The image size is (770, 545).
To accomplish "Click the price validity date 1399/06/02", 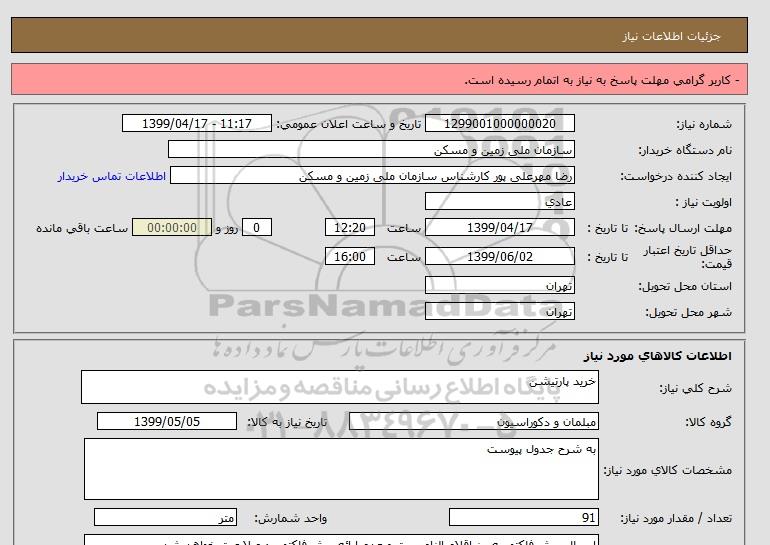I will click(500, 256).
